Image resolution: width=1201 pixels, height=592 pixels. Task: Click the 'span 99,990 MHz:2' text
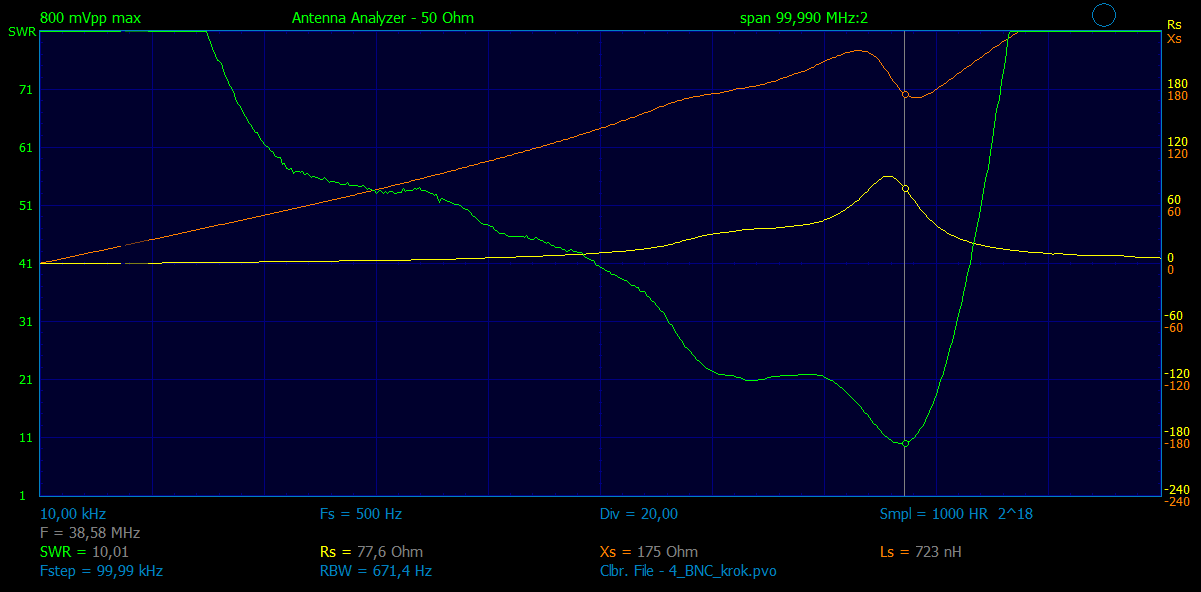coord(803,18)
